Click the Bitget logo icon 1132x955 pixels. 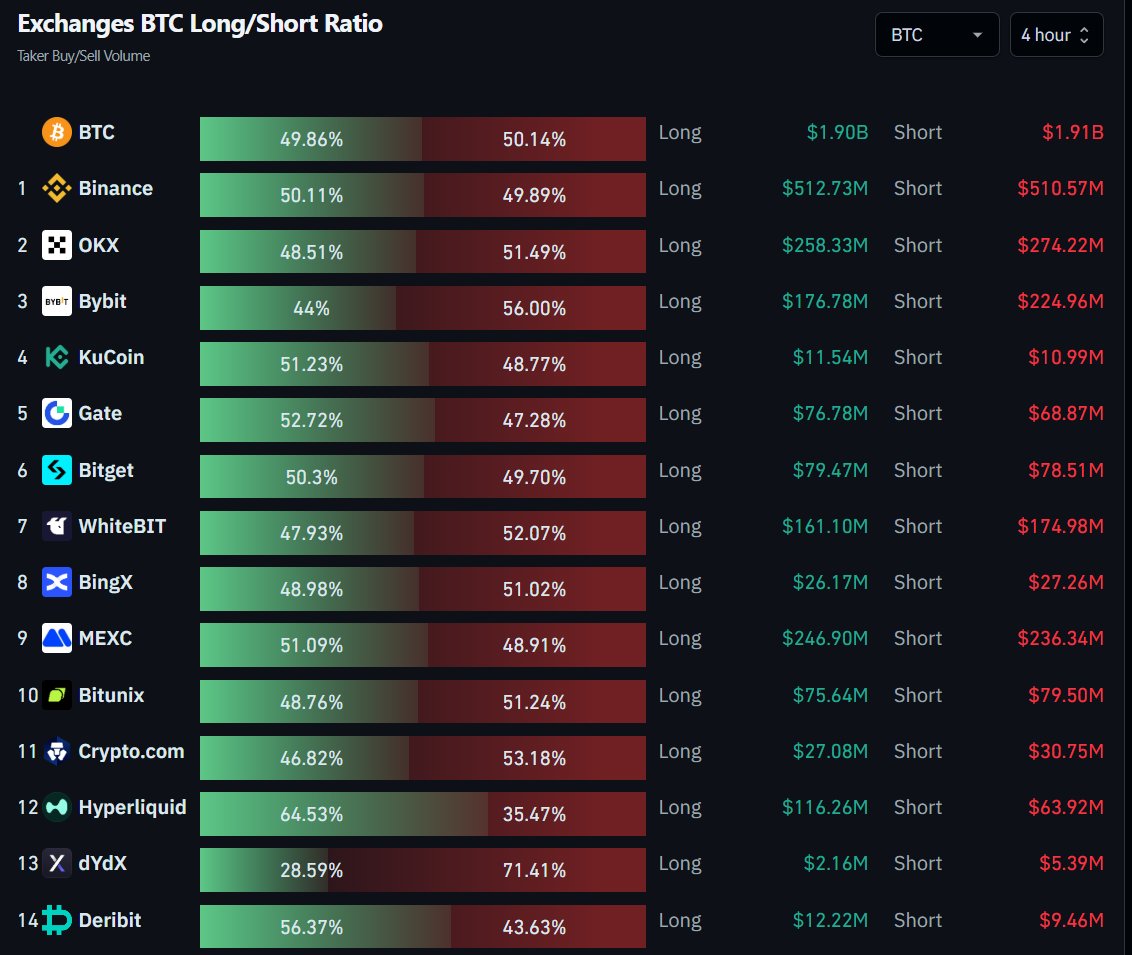56,470
